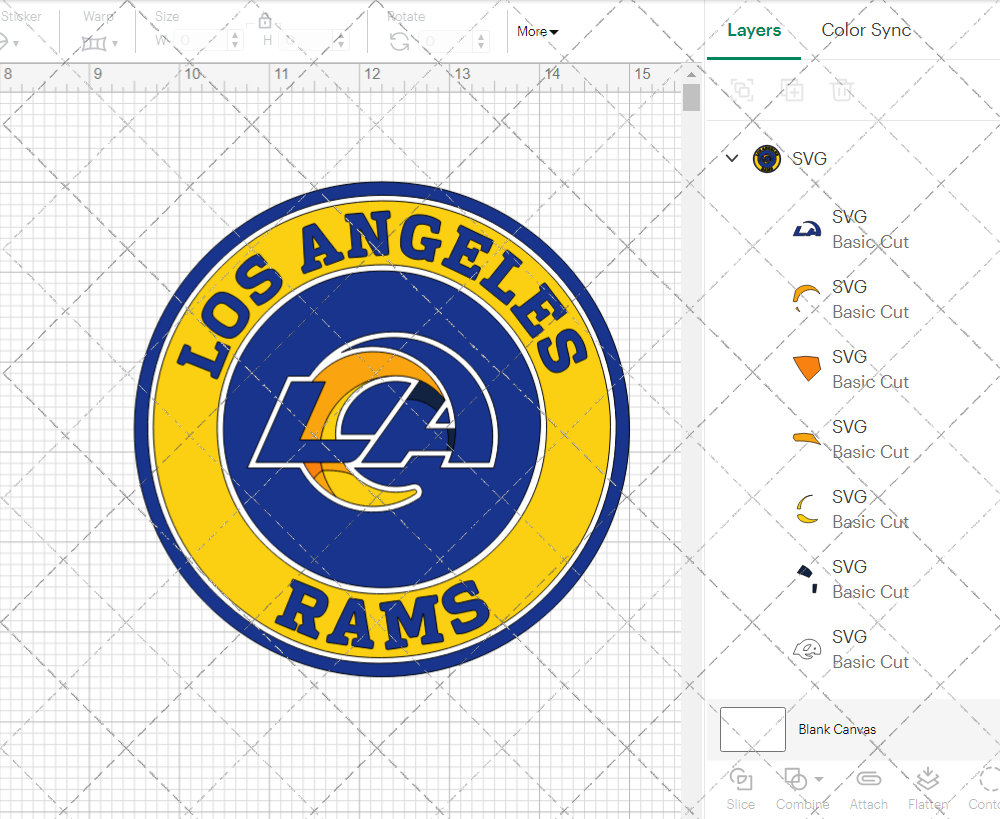Click the Duplicate layer icon
This screenshot has width=1000, height=819.
[x=791, y=90]
